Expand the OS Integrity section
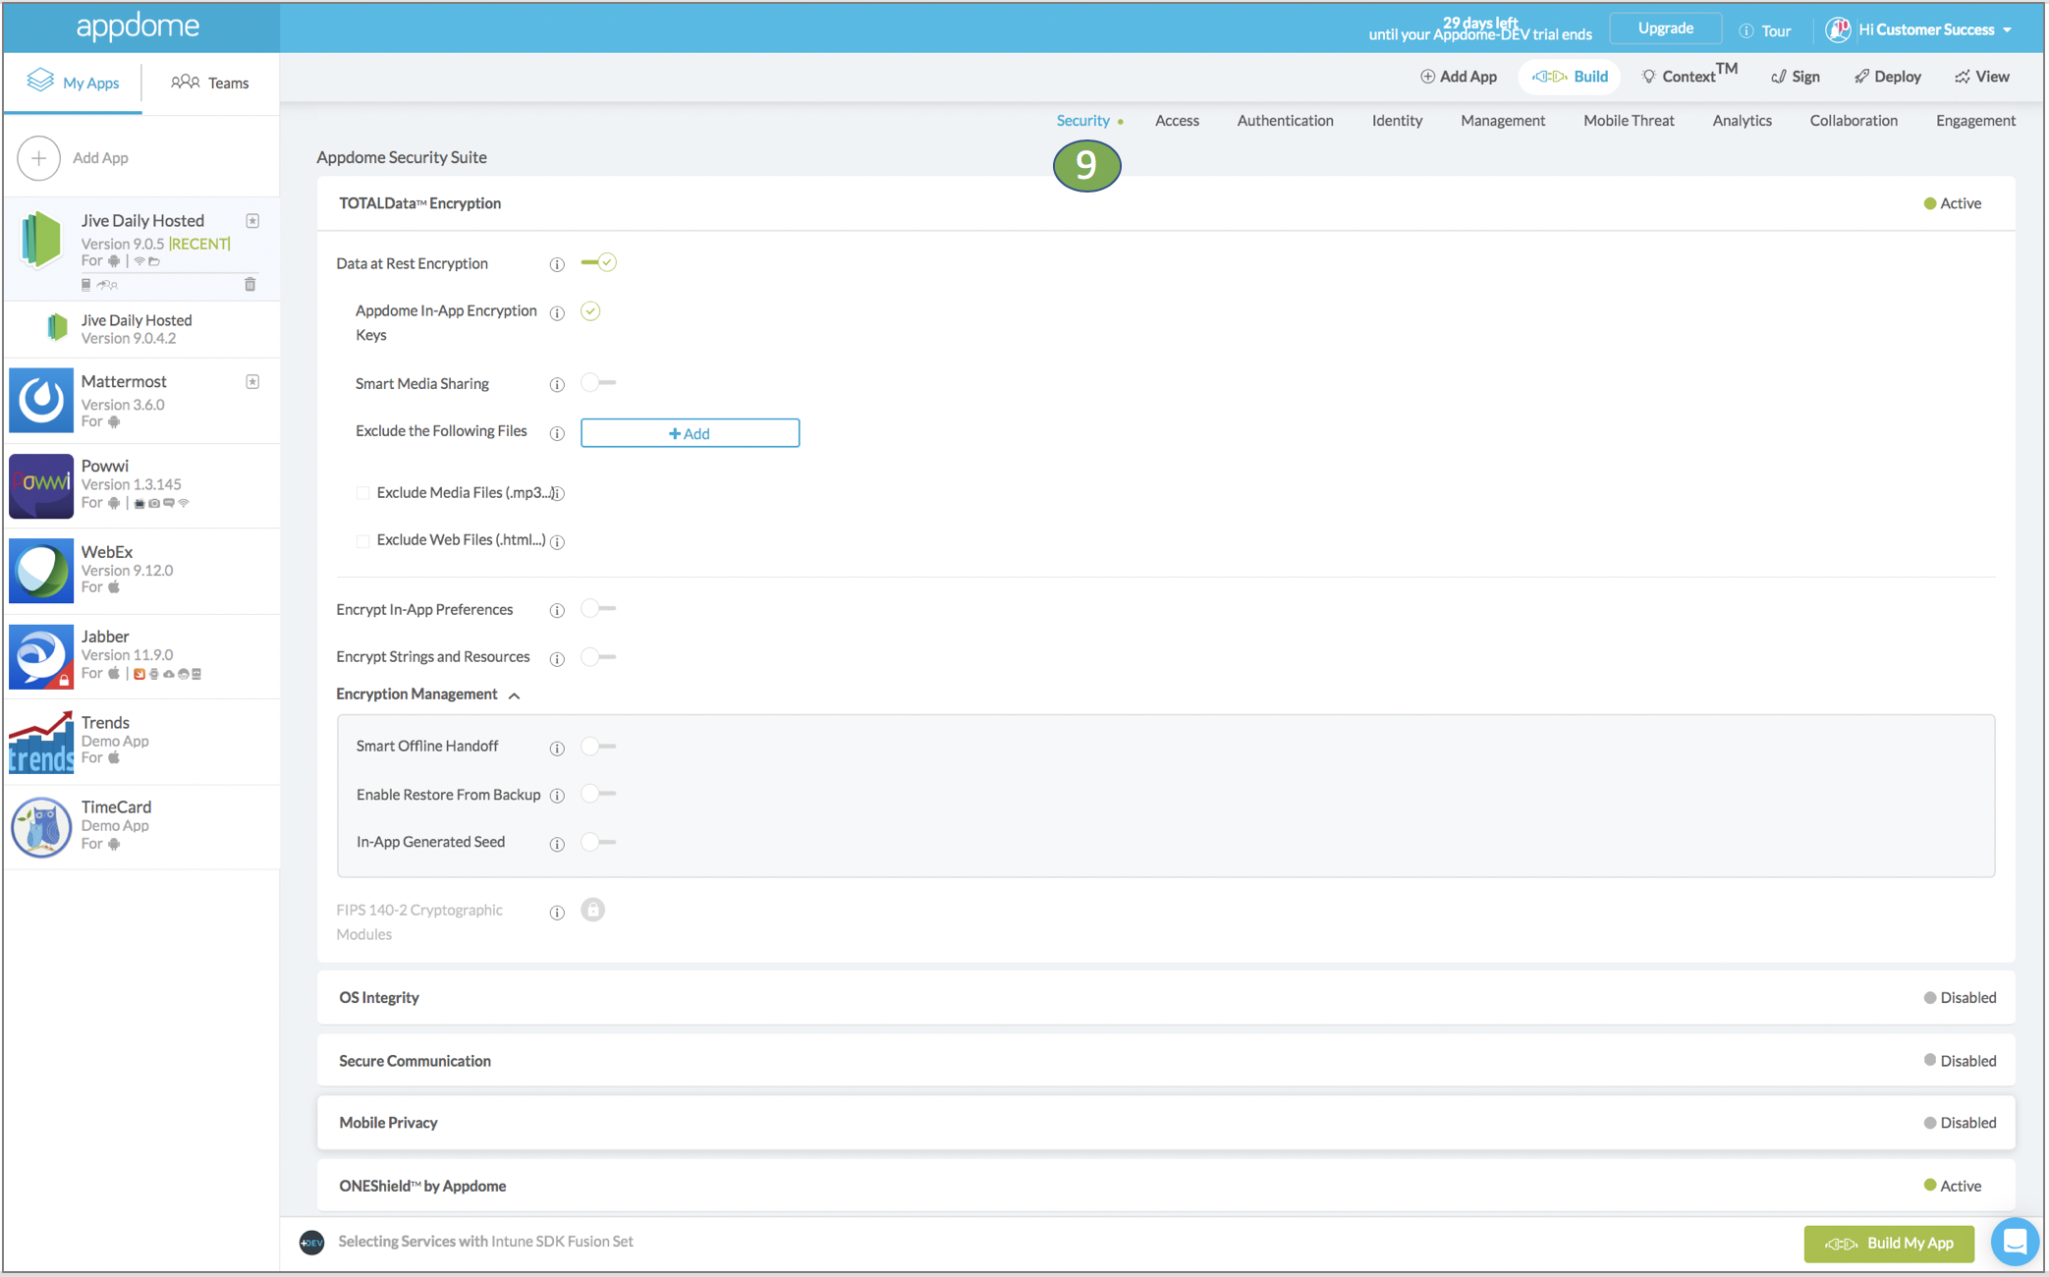Image resolution: width=2049 pixels, height=1277 pixels. [1166, 998]
